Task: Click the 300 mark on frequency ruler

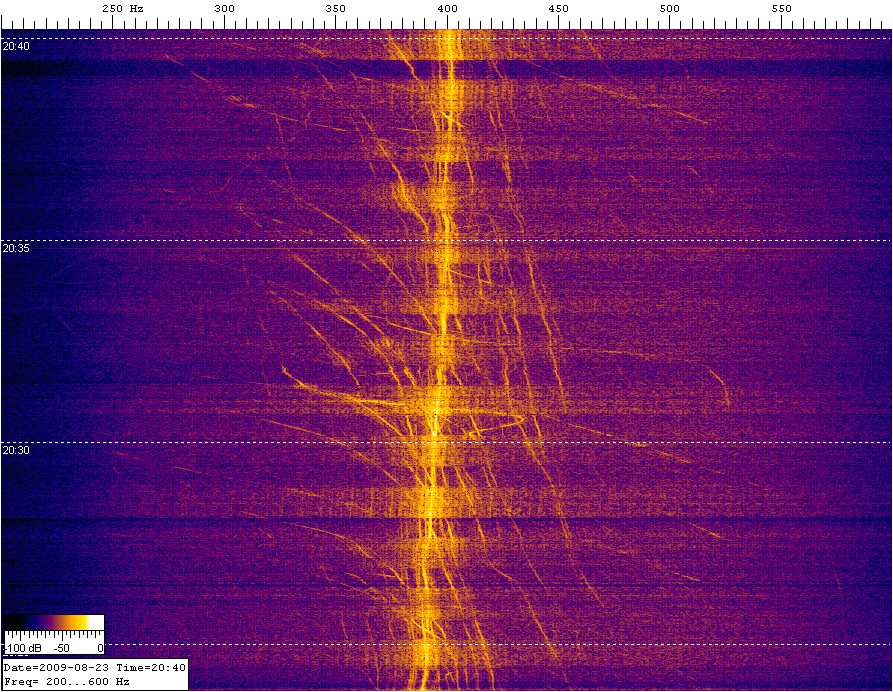Action: (x=224, y=8)
